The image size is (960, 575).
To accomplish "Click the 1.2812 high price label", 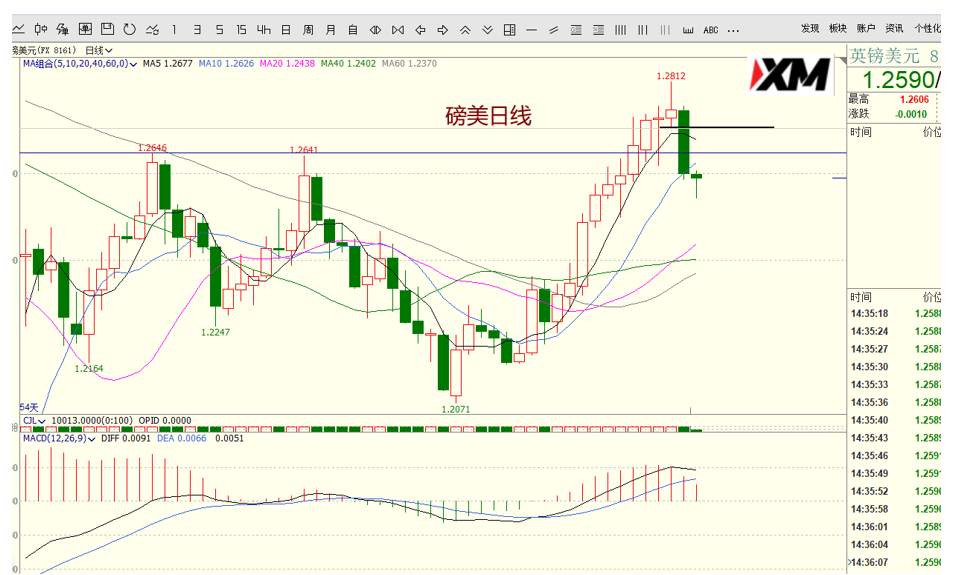I will [671, 76].
